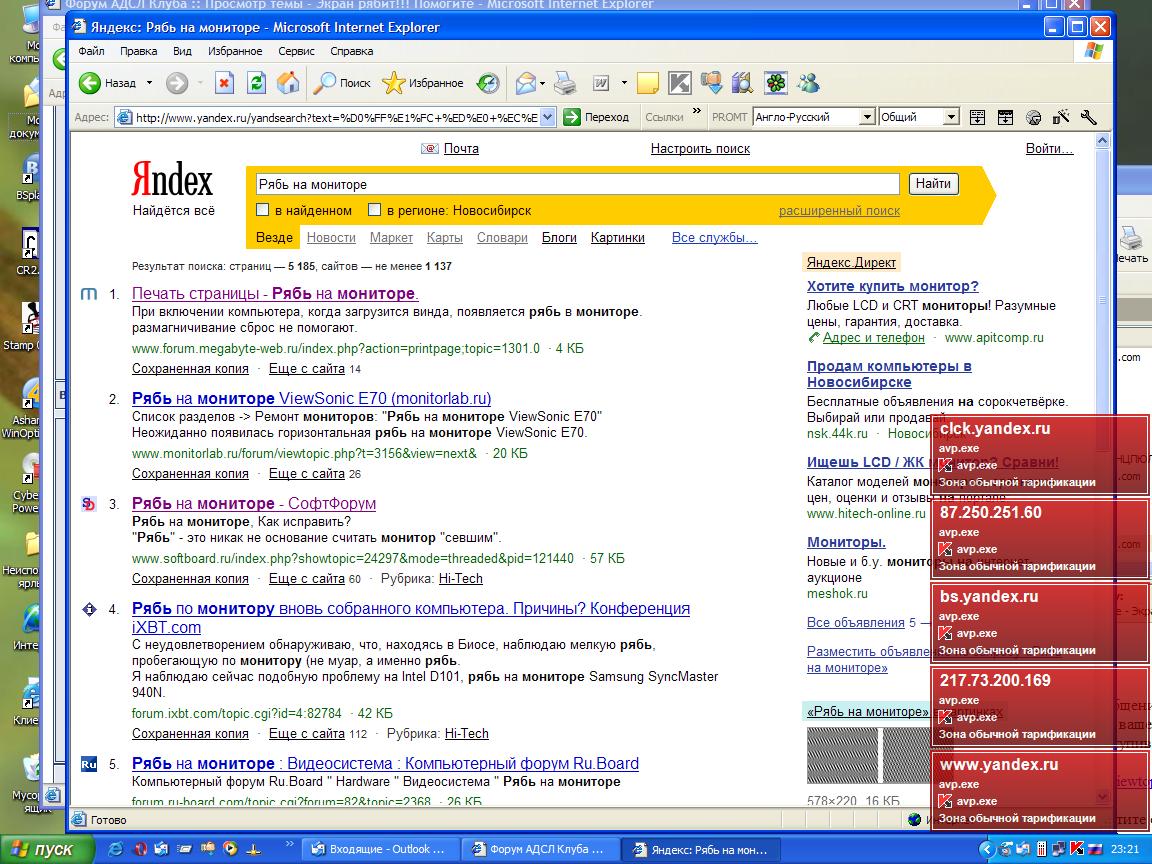Expand the Mail button dropdown arrow
Image resolution: width=1152 pixels, height=864 pixels.
click(543, 83)
